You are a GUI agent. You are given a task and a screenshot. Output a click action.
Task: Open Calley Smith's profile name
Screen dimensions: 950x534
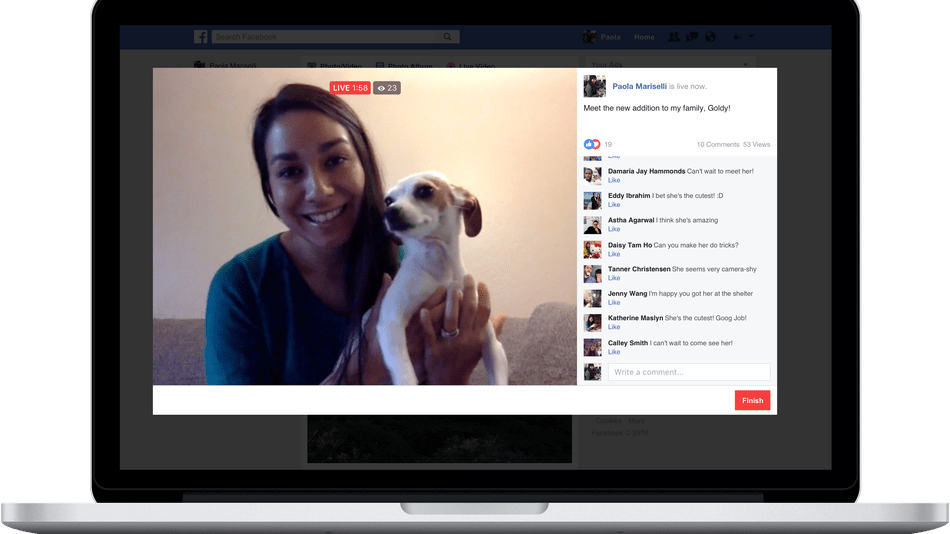coord(628,342)
